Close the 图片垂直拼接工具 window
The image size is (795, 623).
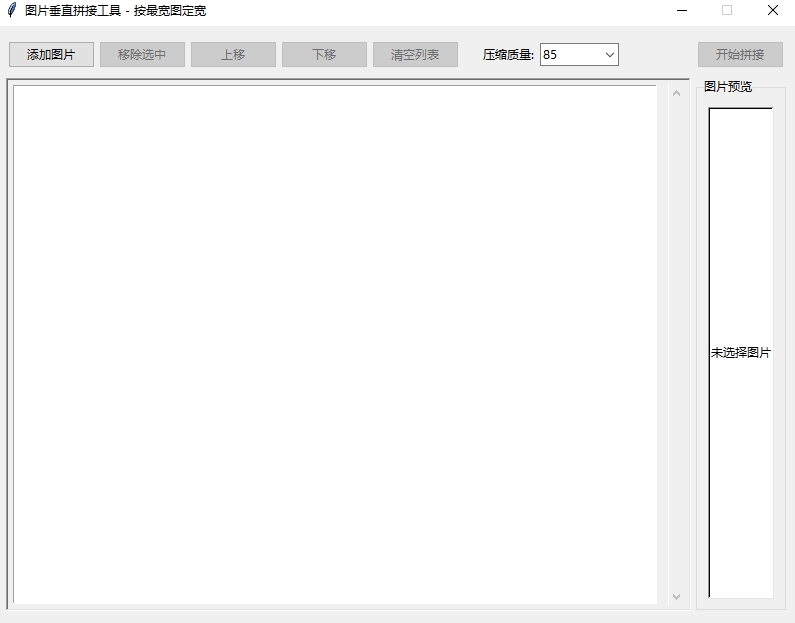773,11
